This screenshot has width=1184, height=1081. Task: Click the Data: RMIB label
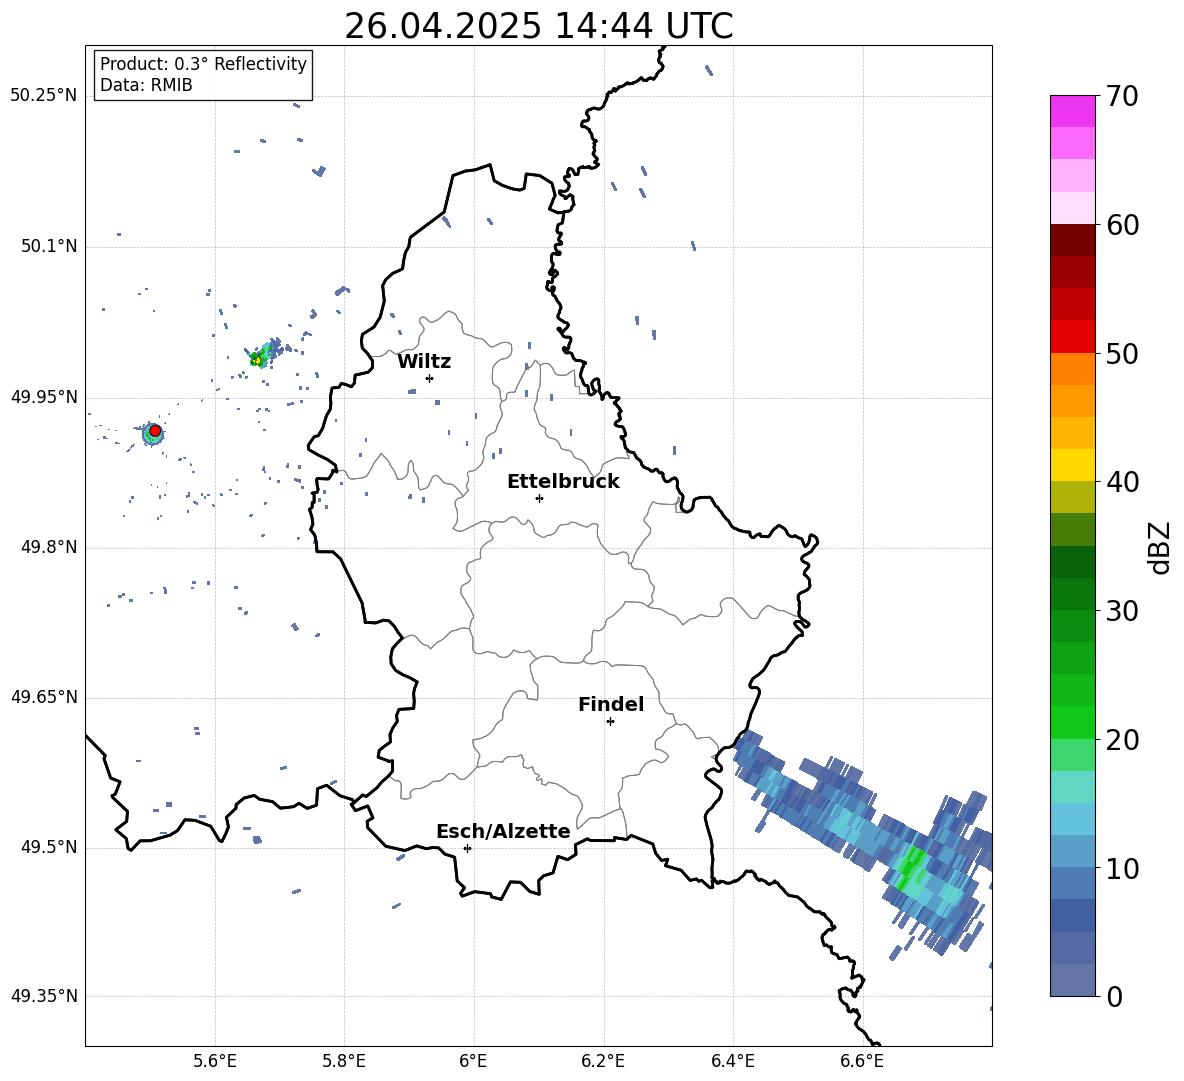coord(146,85)
